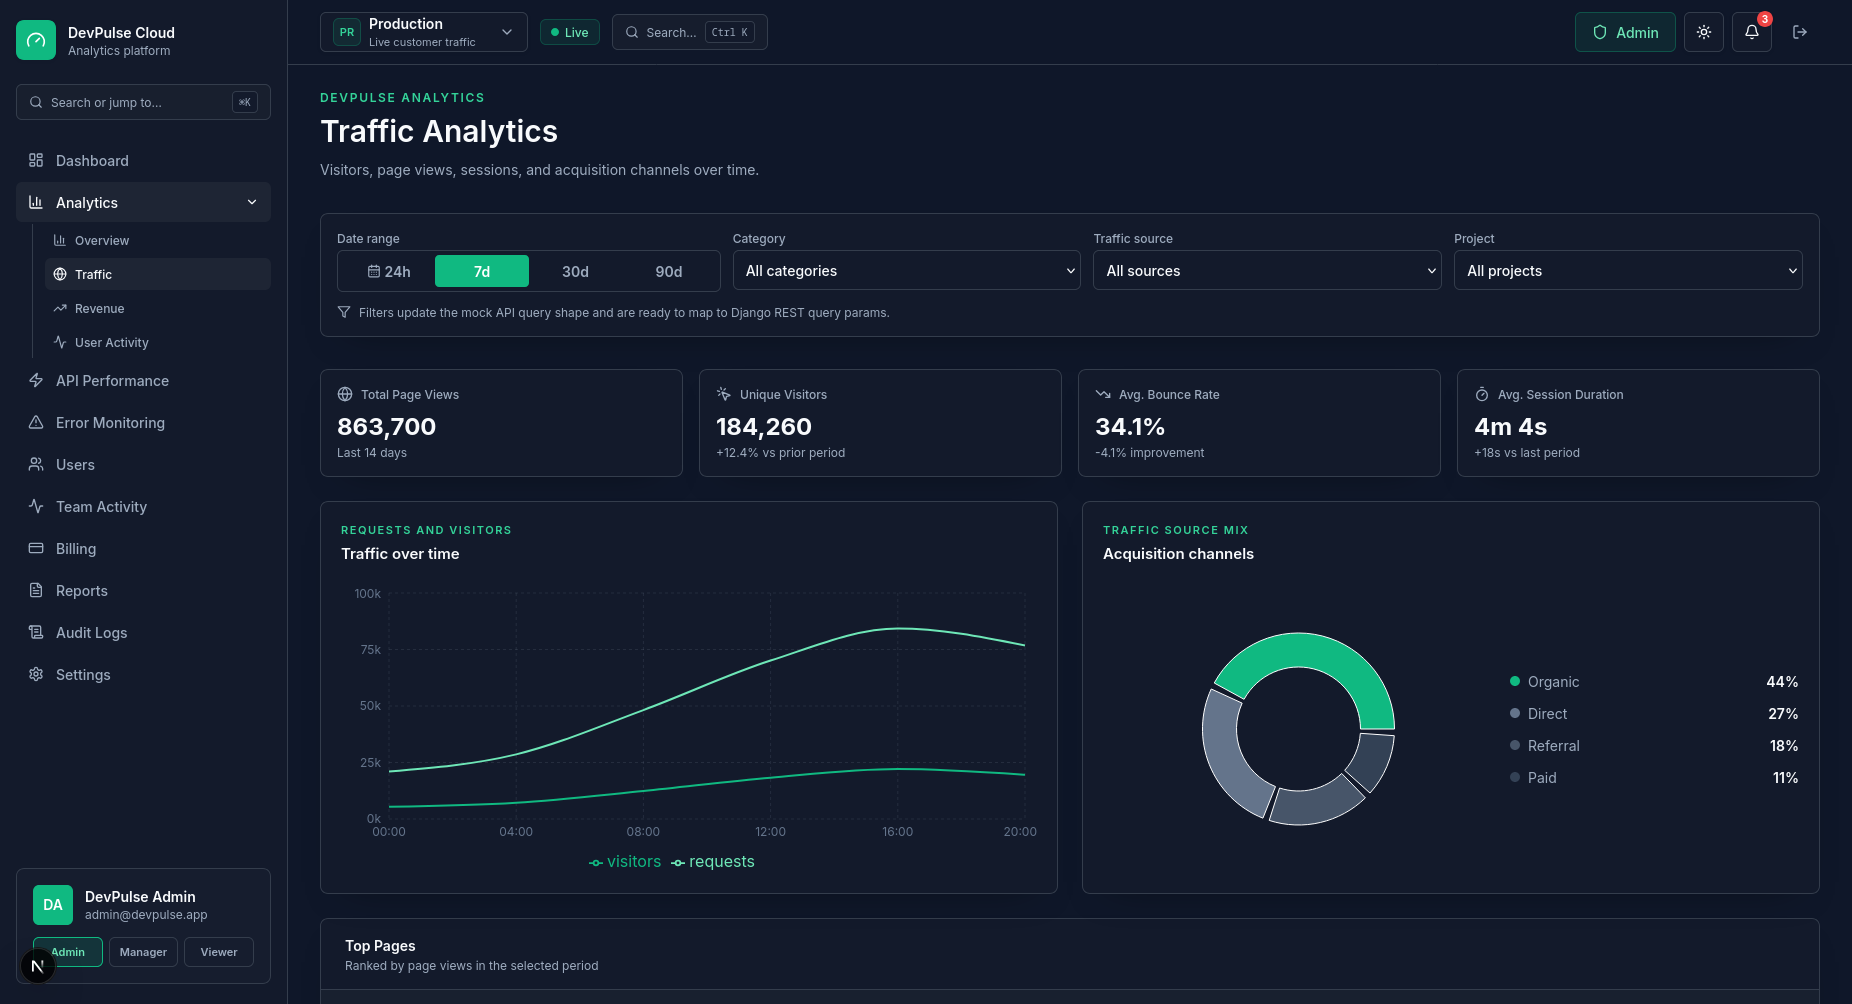Switch role to Manager
Image resolution: width=1852 pixels, height=1004 pixels.
143,952
